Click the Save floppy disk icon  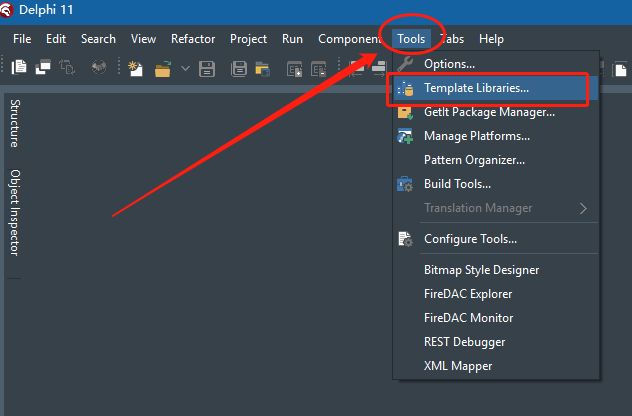click(207, 69)
